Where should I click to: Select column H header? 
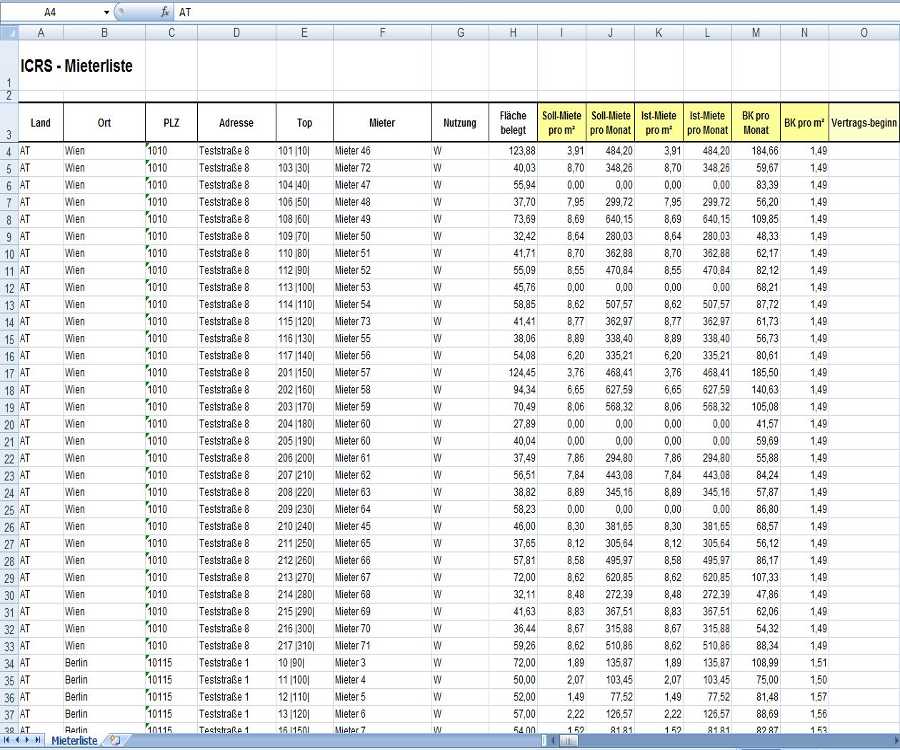[x=513, y=33]
